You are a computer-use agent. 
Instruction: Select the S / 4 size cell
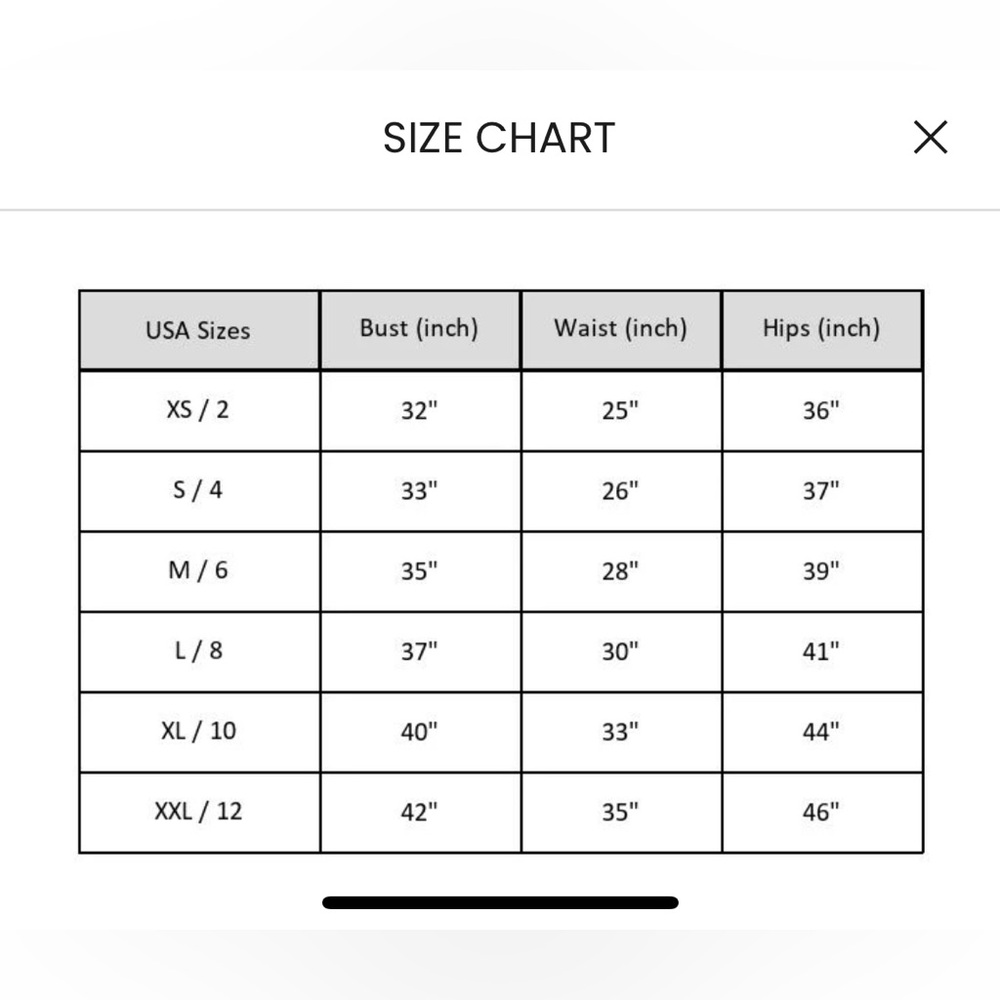point(199,490)
